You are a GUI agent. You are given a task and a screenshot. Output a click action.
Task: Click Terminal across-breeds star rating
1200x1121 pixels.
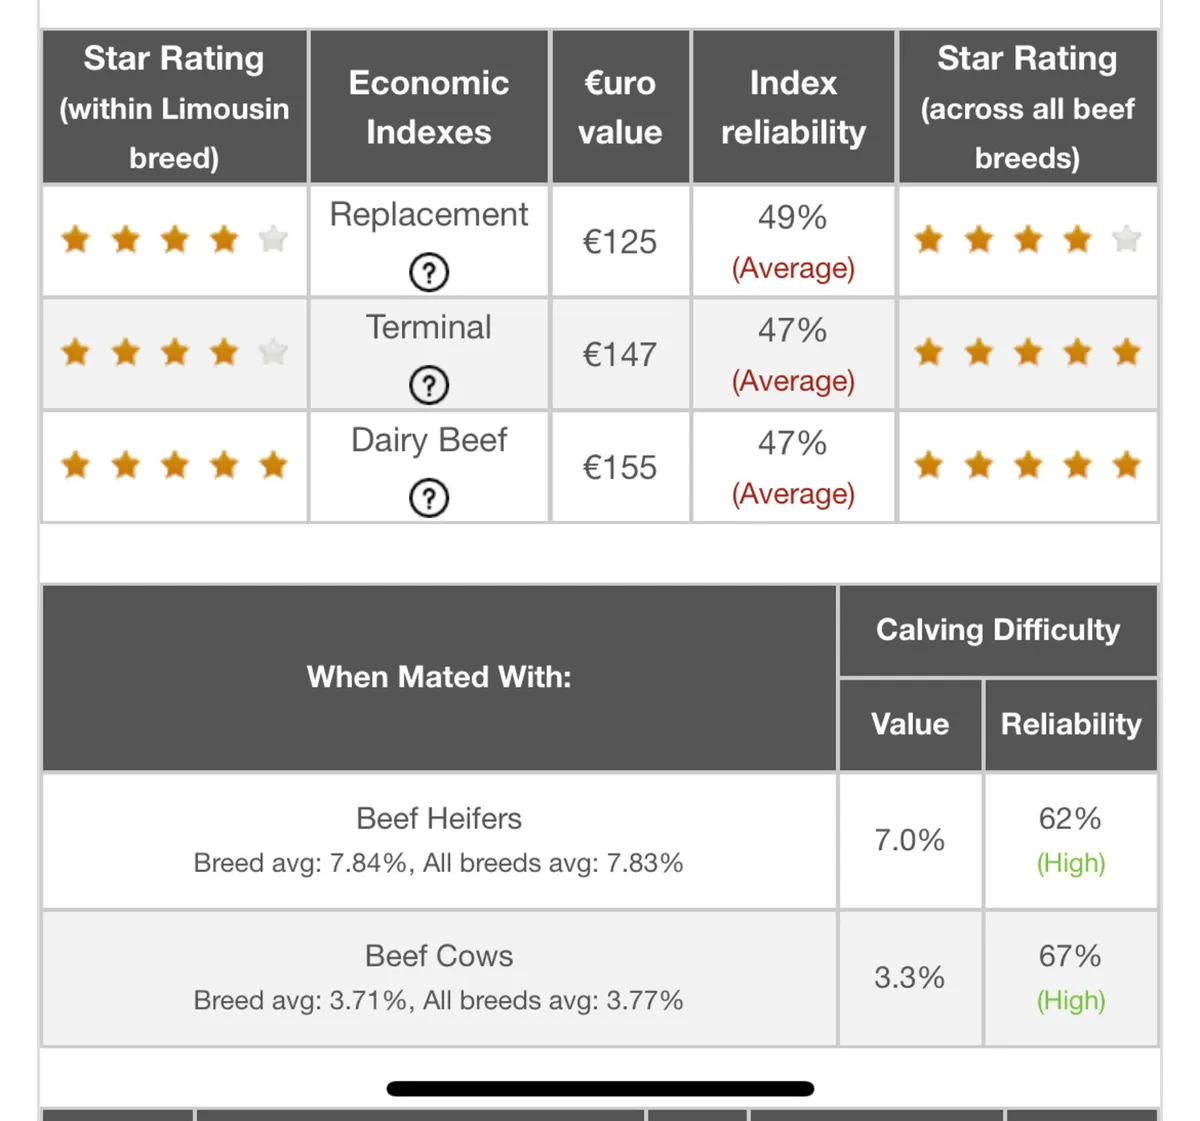point(1027,353)
